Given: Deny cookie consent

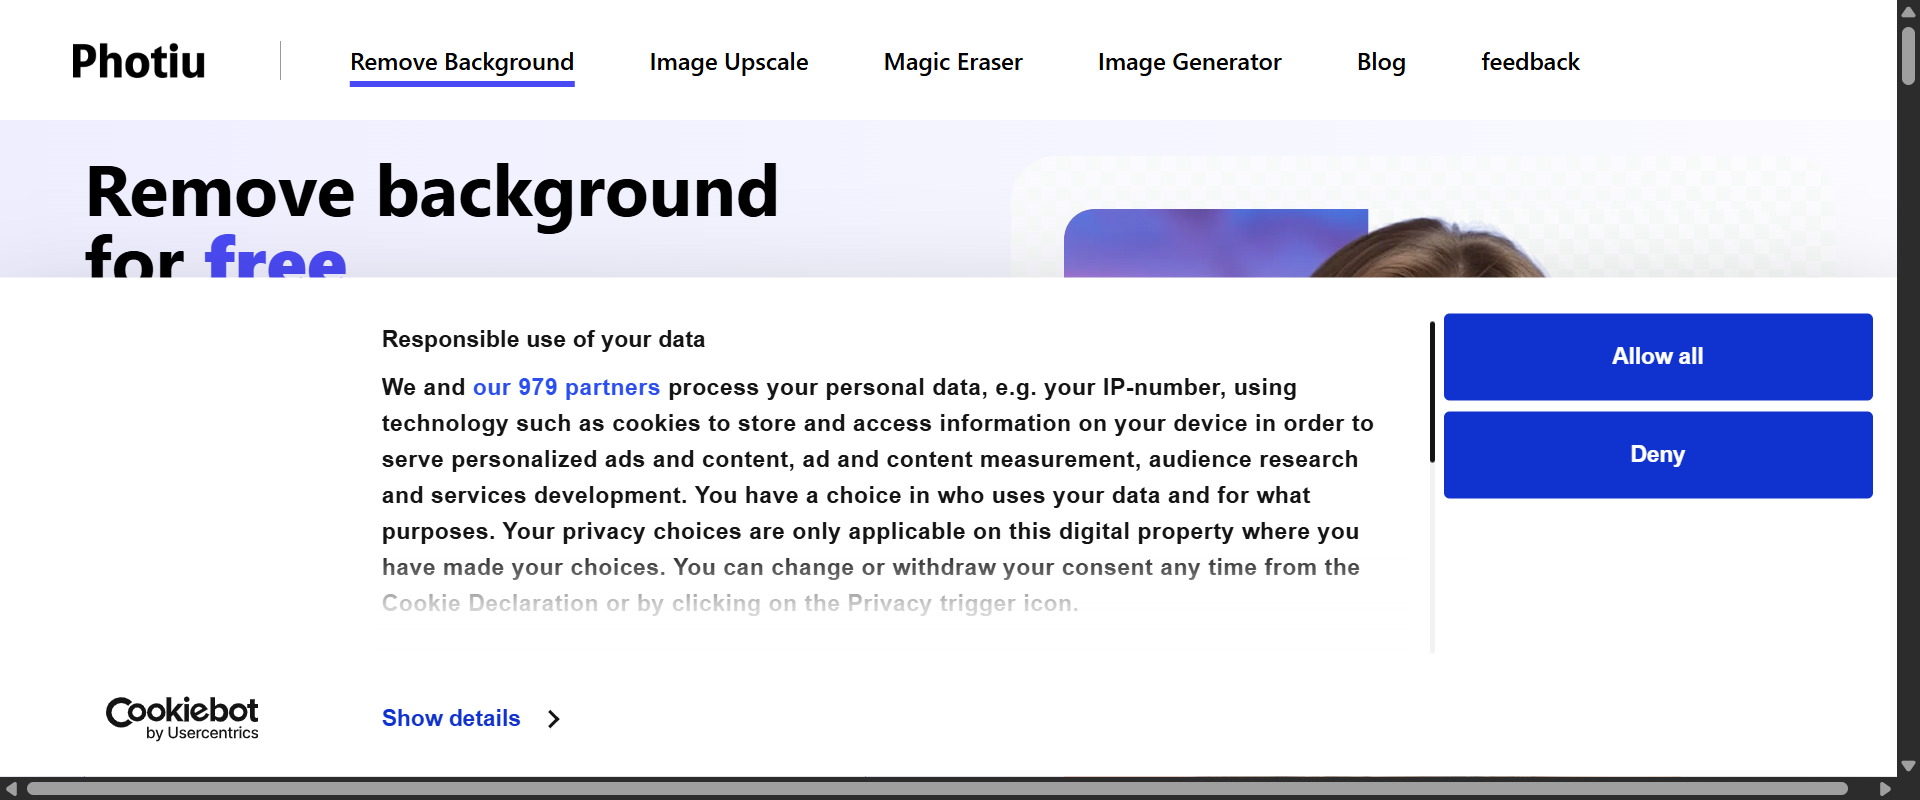Looking at the screenshot, I should point(1657,454).
